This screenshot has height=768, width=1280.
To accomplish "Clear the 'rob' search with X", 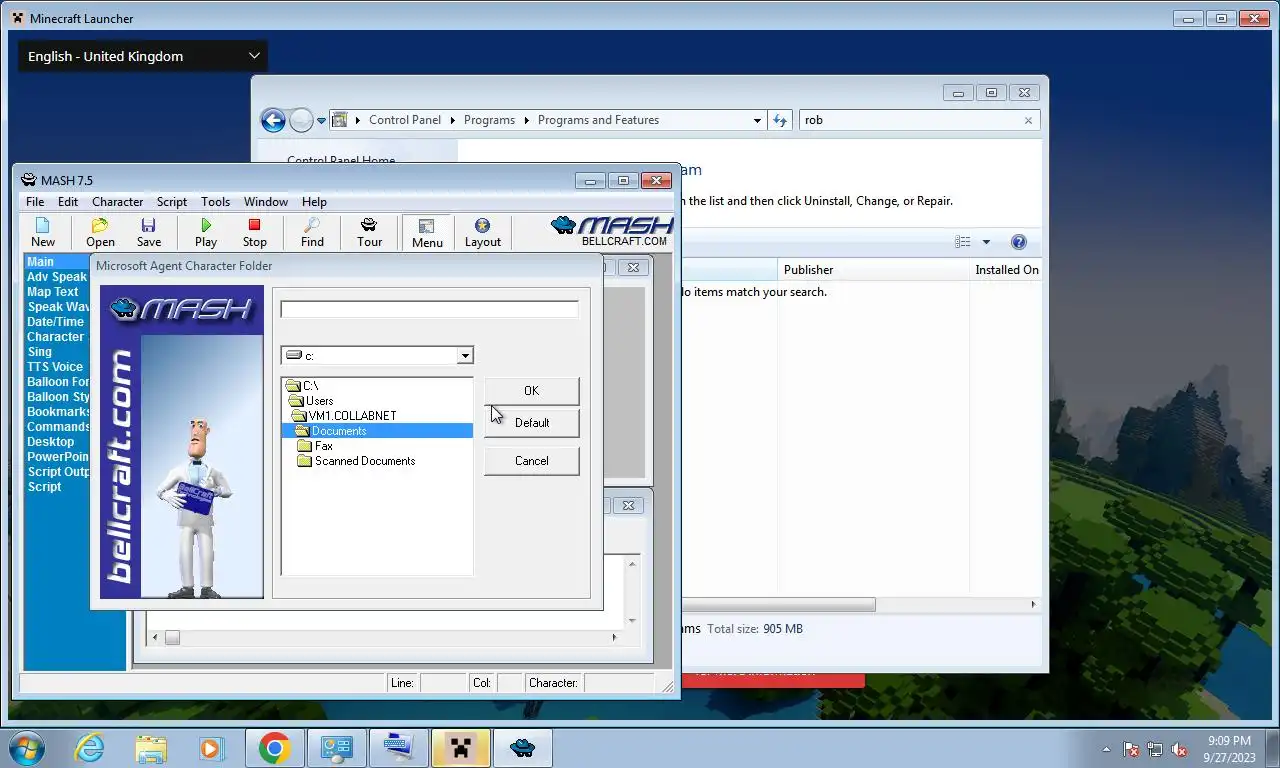I will tap(1028, 120).
